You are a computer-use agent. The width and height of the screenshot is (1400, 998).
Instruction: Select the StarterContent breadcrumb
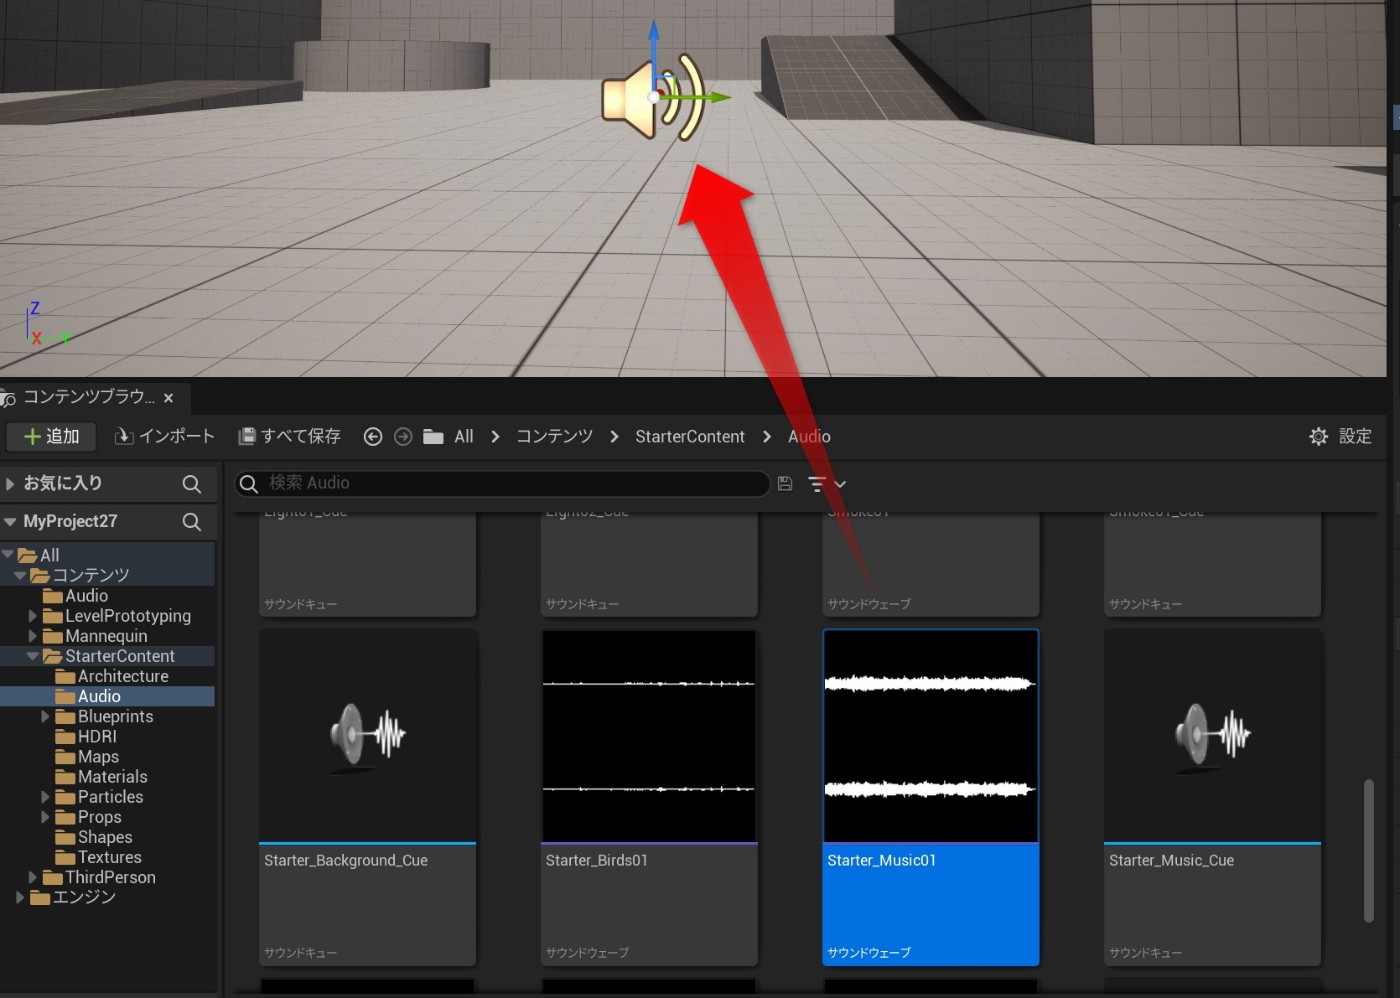tap(690, 437)
